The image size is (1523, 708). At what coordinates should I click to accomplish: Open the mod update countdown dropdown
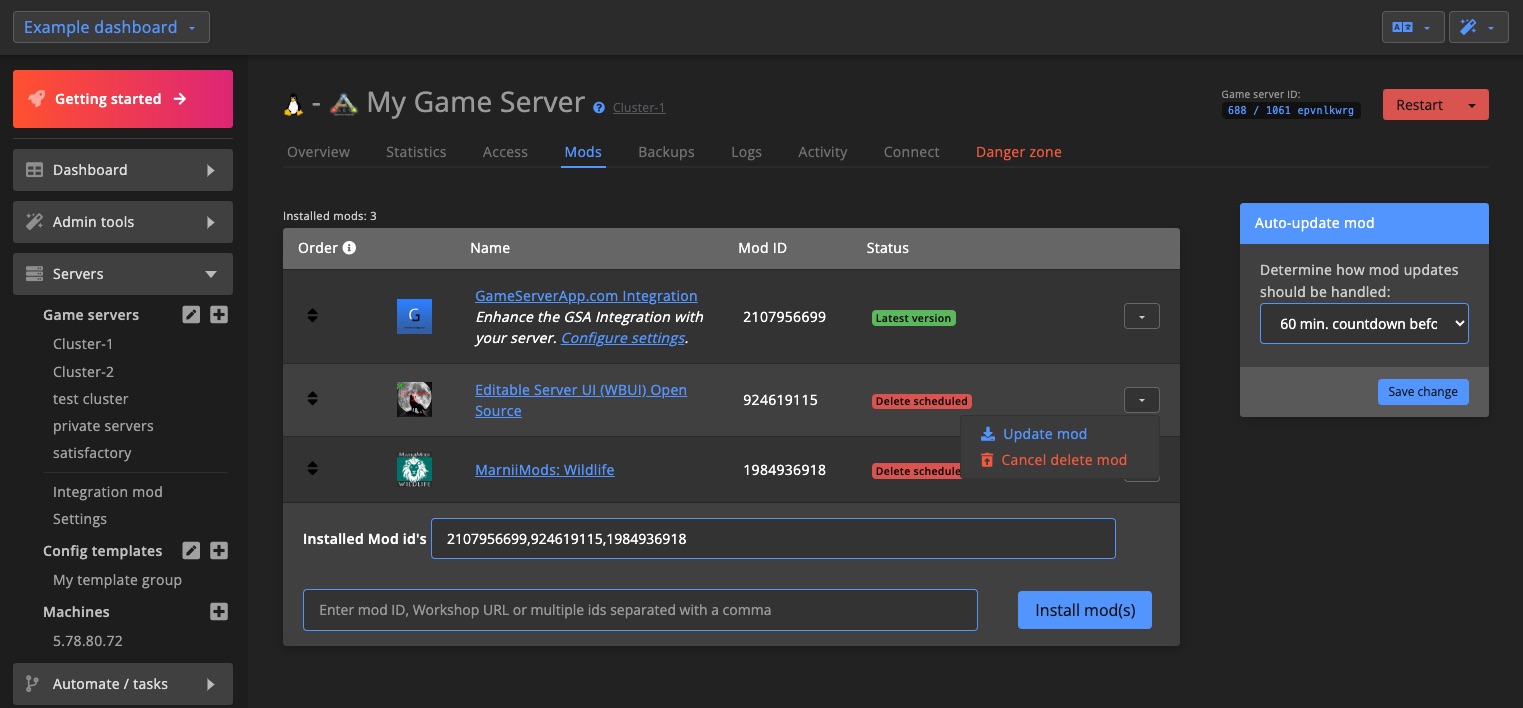[x=1364, y=323]
